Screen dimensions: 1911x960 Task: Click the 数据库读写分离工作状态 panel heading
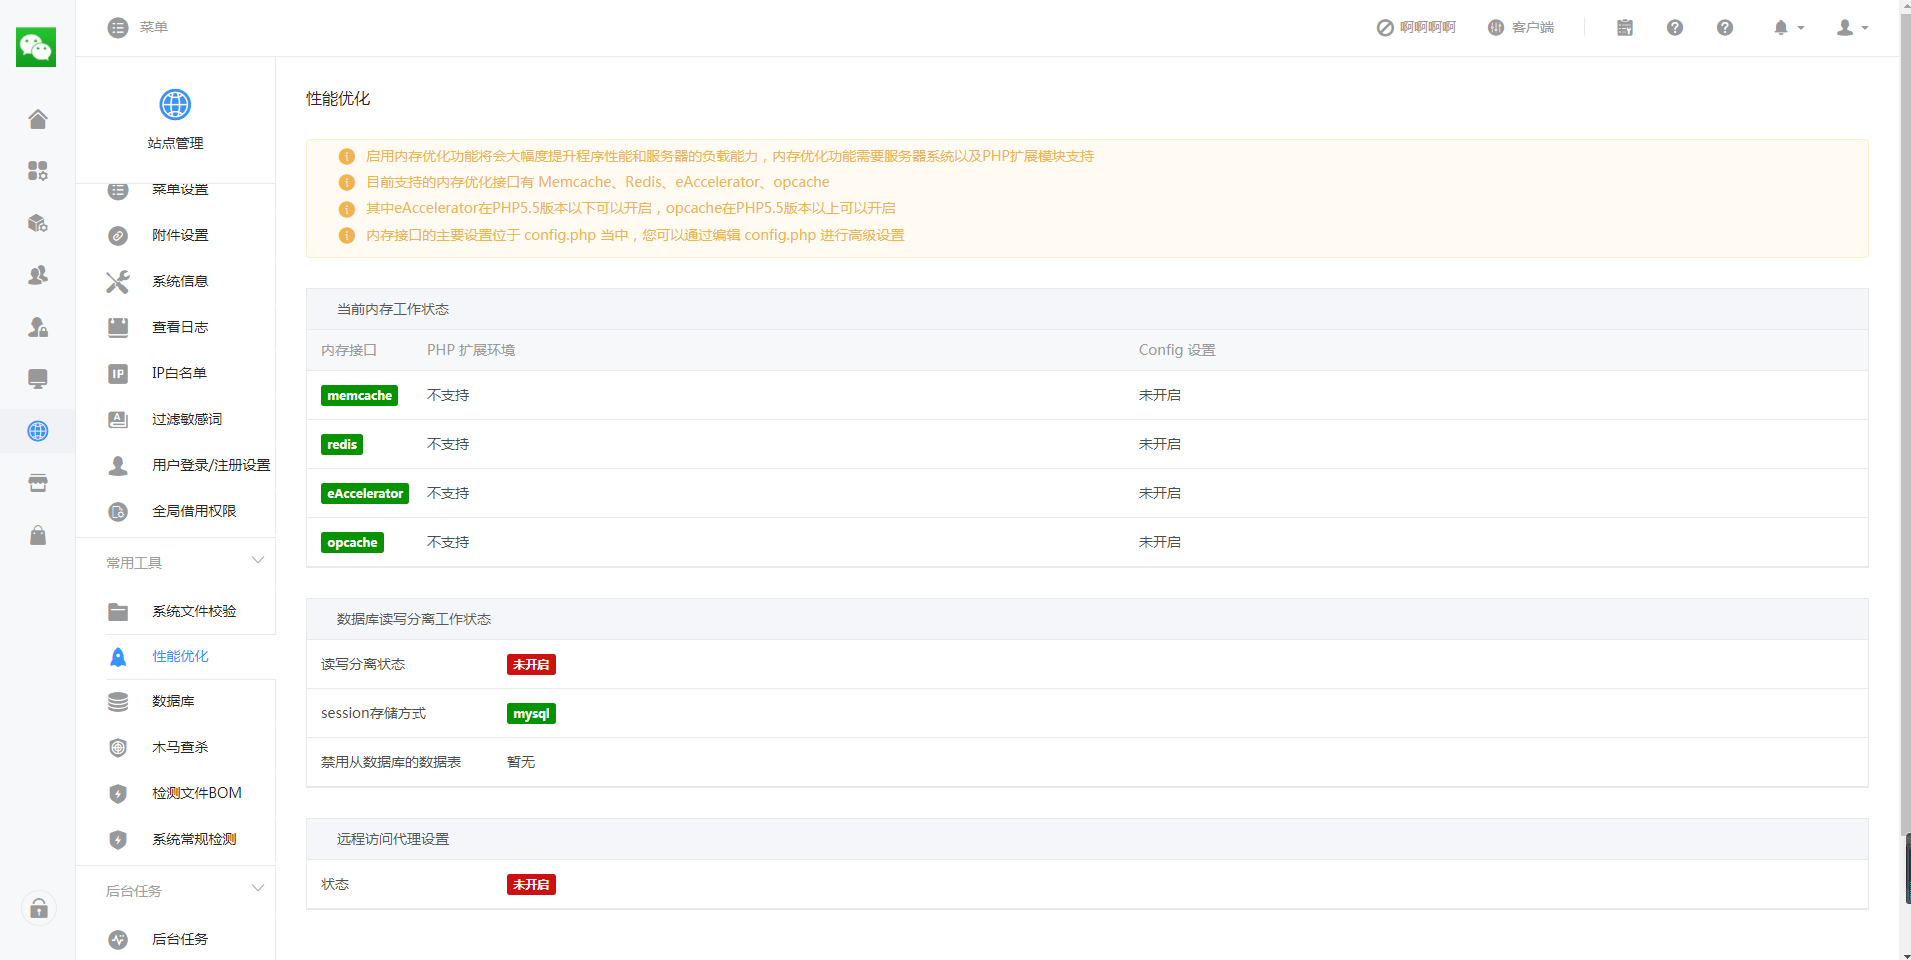[x=414, y=619]
